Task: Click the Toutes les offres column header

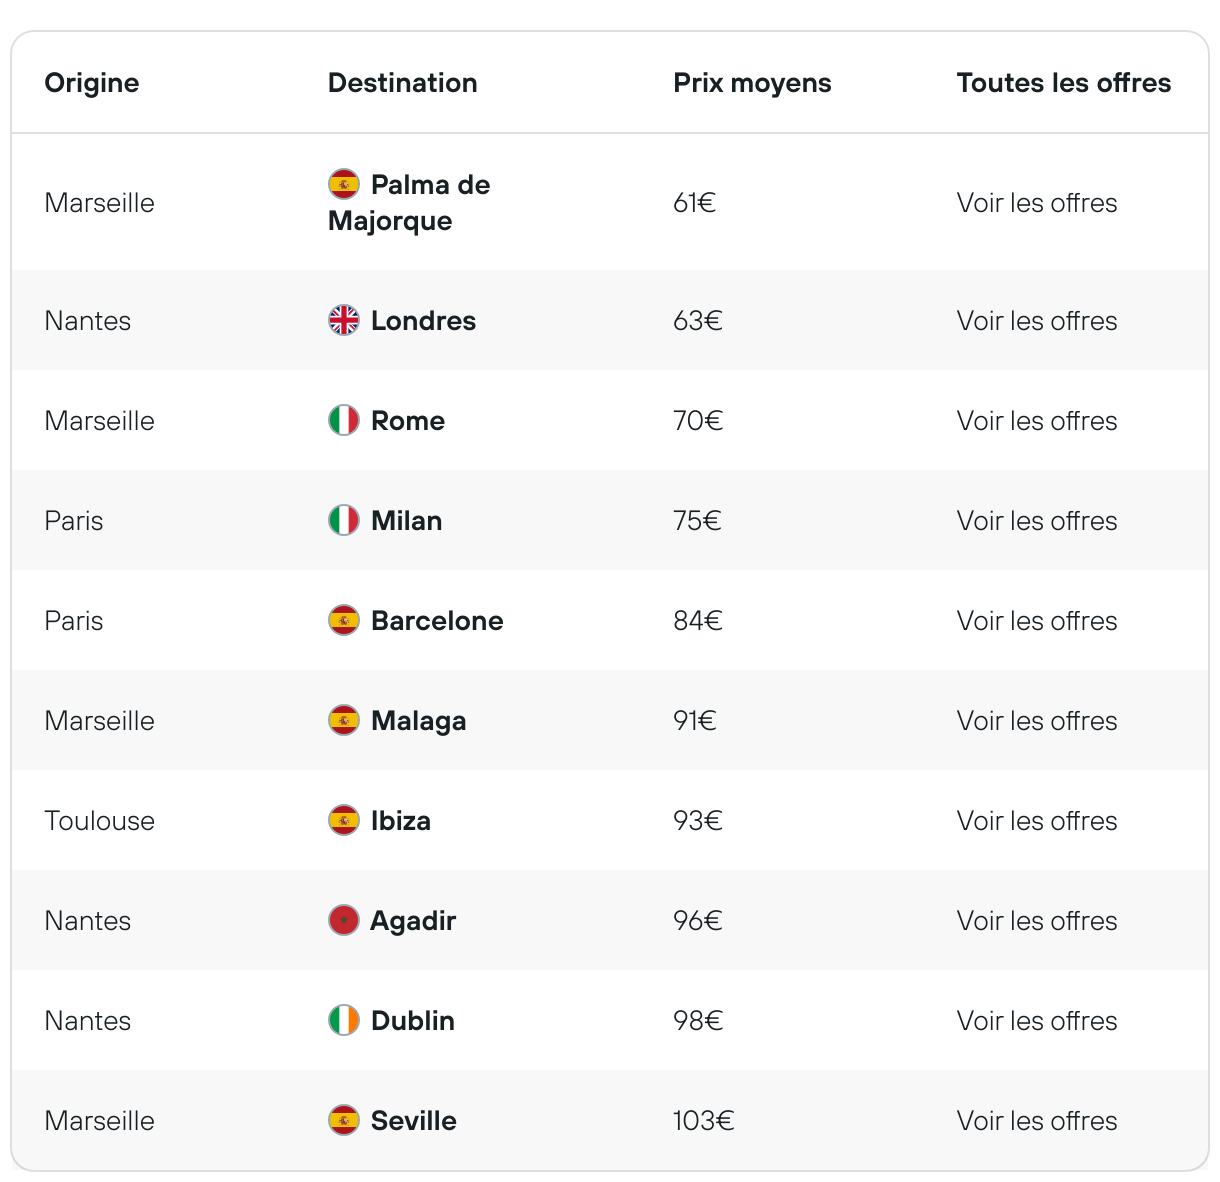Action: point(1064,83)
